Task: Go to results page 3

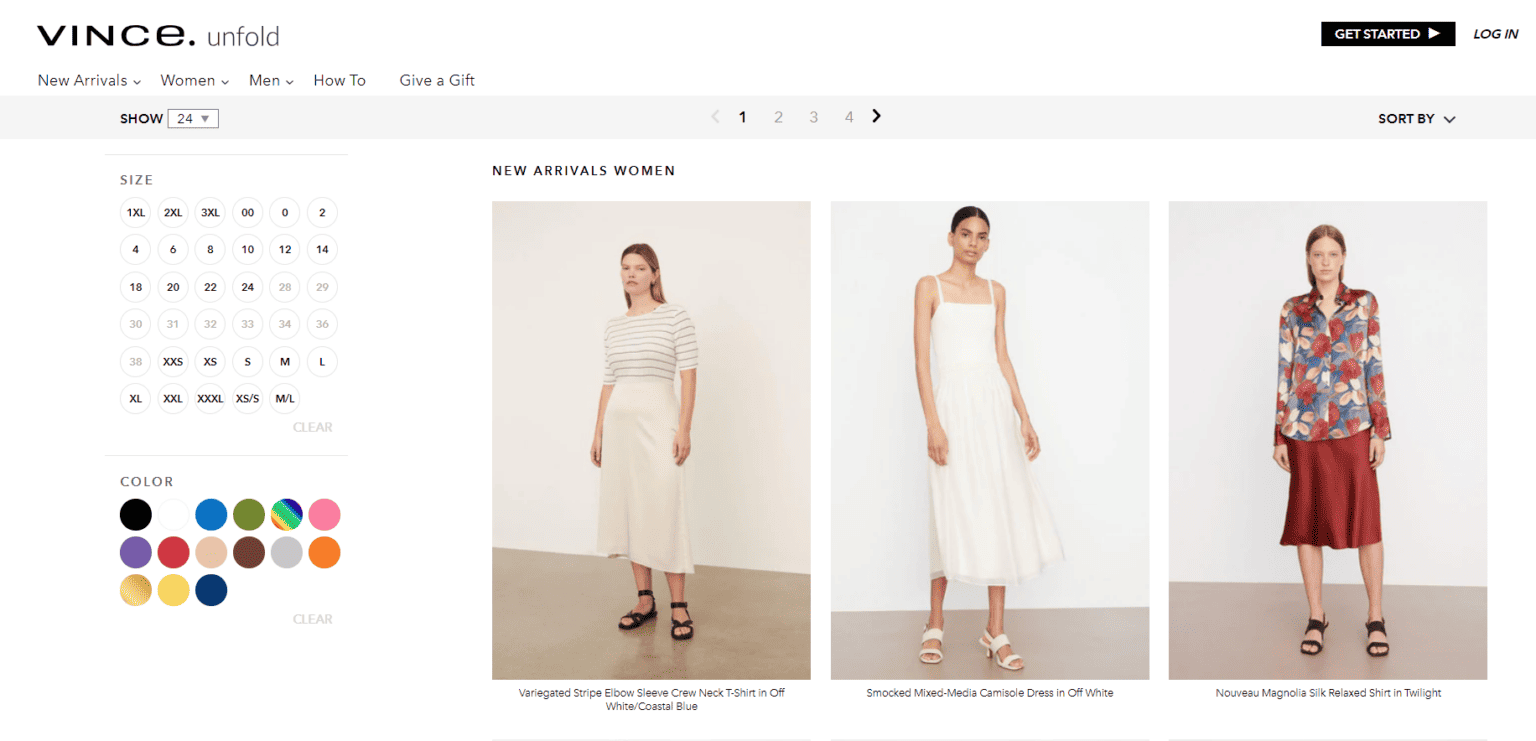Action: pyautogui.click(x=813, y=116)
